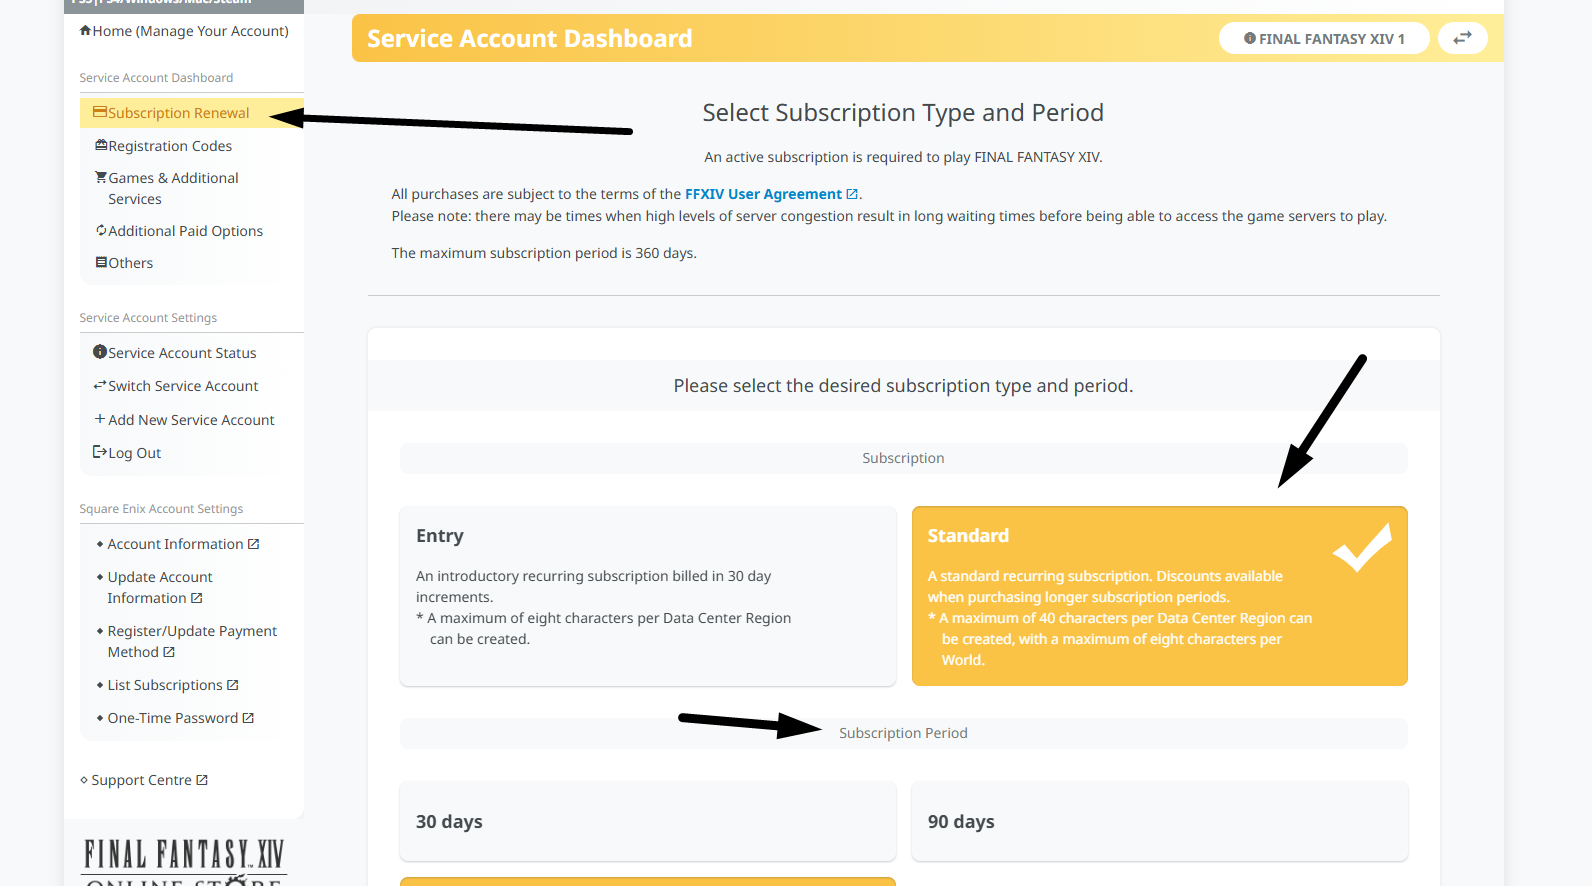1592x886 pixels.
Task: Click the Home (Manage Your Account) house icon
Action: (x=86, y=31)
